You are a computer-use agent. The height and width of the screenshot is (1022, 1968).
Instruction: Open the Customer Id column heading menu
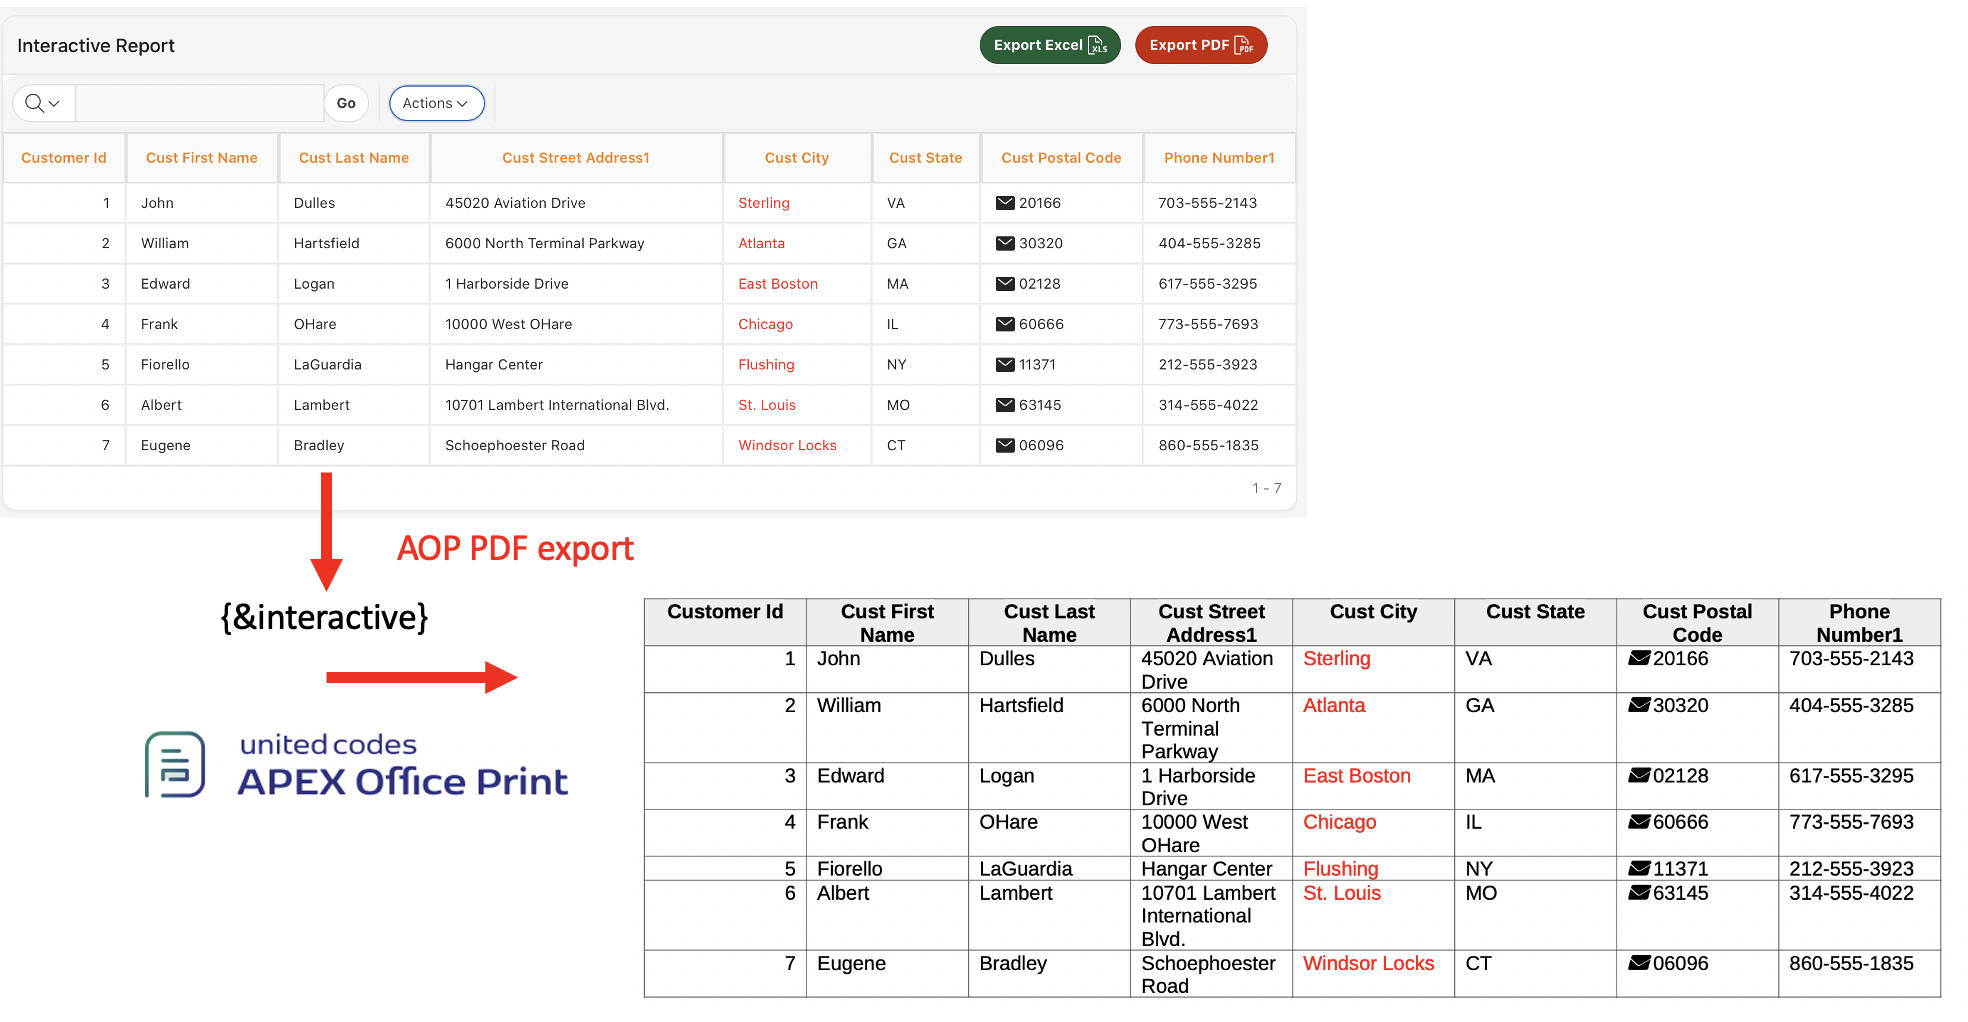(x=63, y=157)
